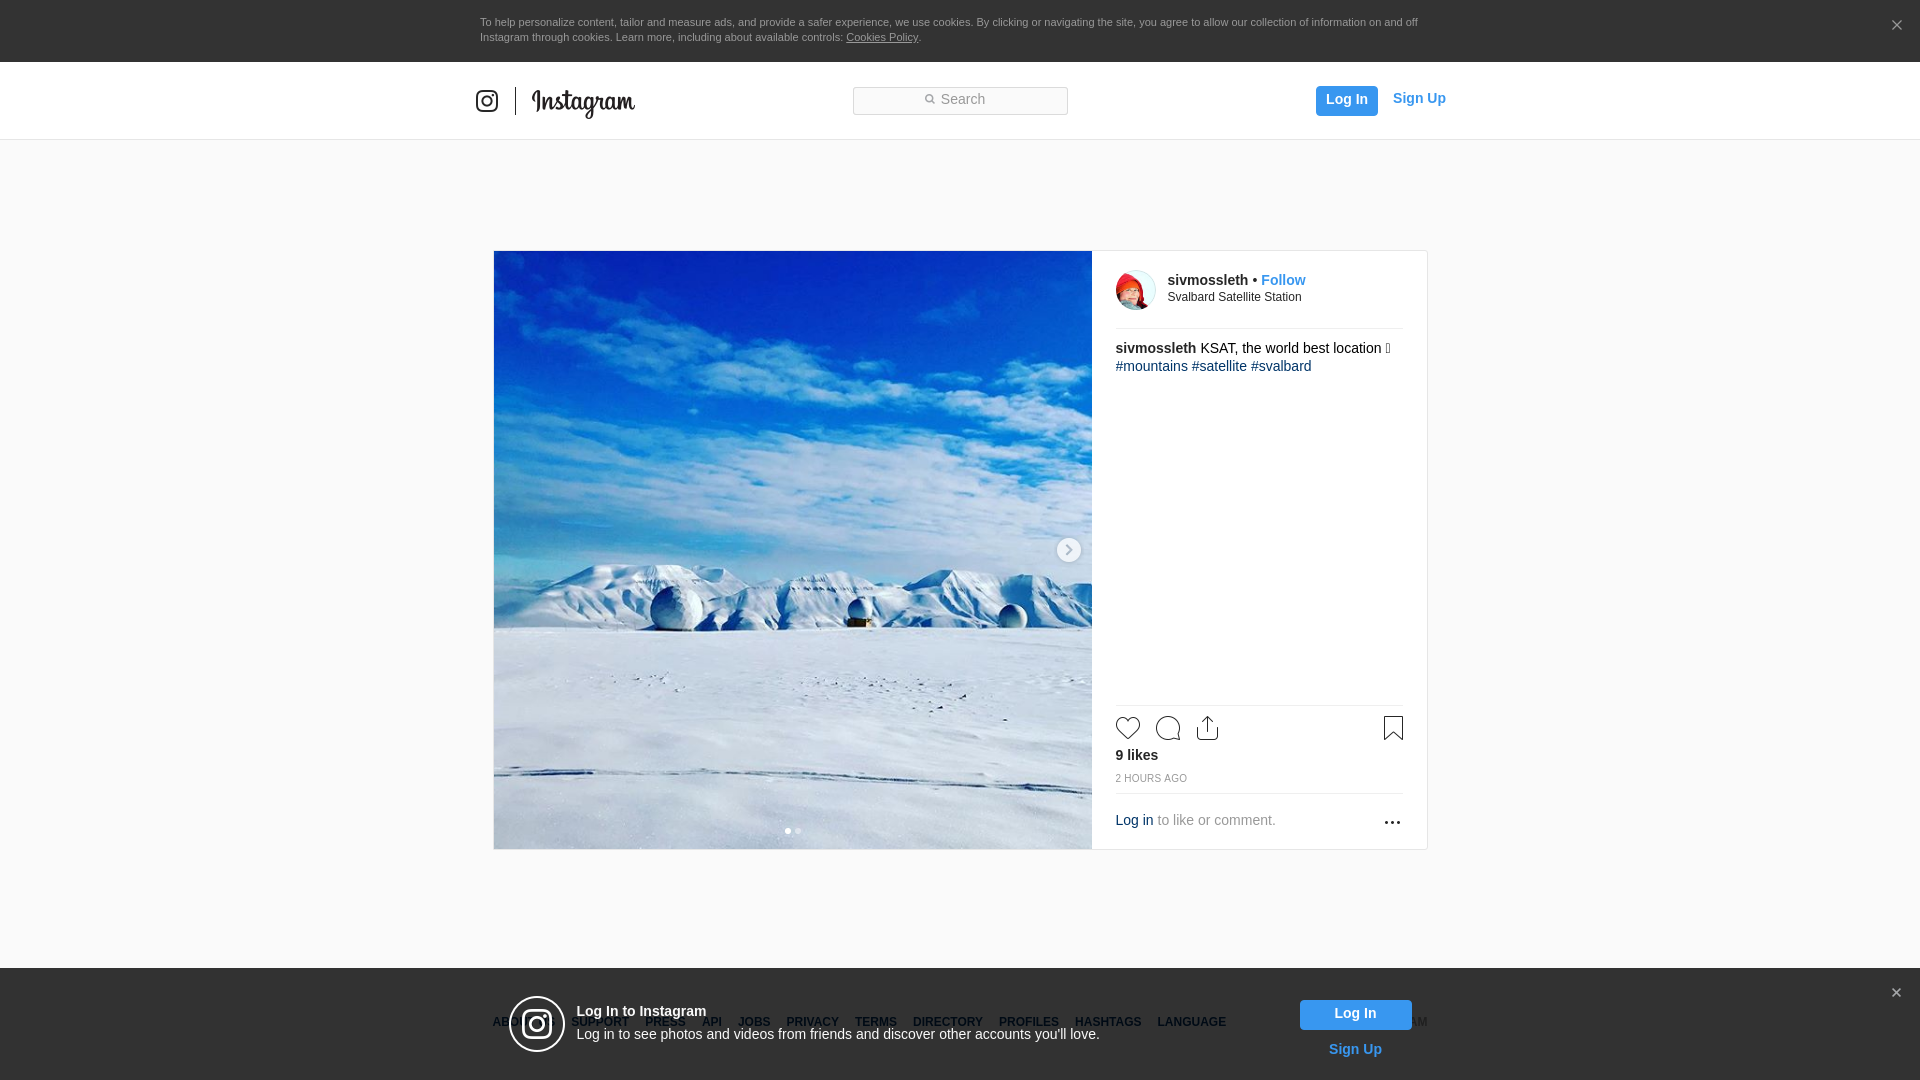This screenshot has height=1080, width=1920.
Task: Click the Instagram camera logo icon
Action: coord(487,101)
